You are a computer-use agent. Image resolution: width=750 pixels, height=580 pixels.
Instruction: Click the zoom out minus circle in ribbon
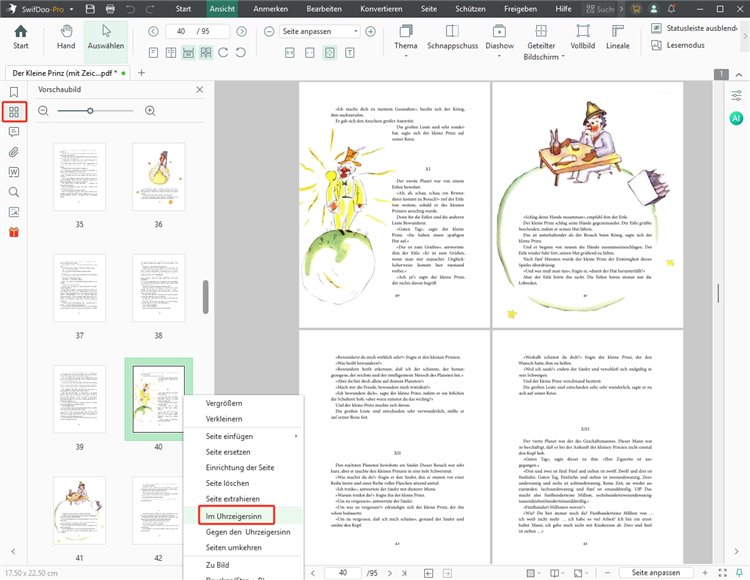(x=269, y=31)
